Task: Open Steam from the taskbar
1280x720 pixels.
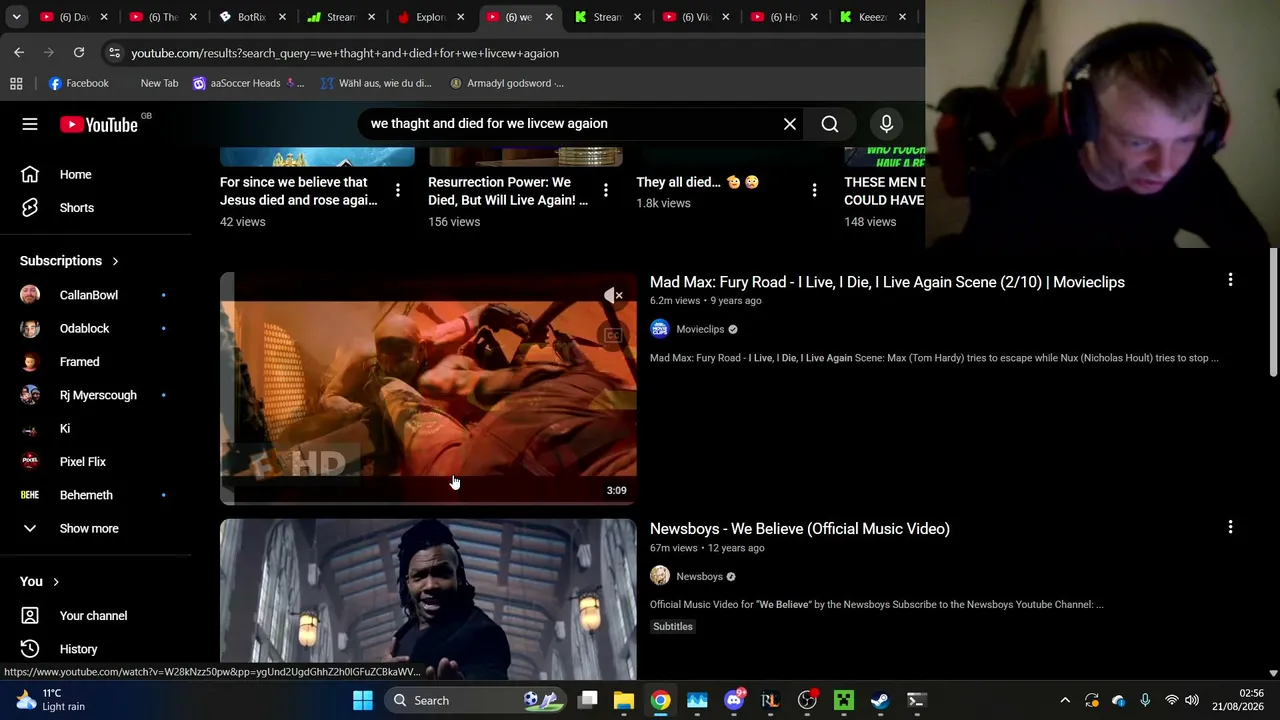Action: tap(880, 700)
